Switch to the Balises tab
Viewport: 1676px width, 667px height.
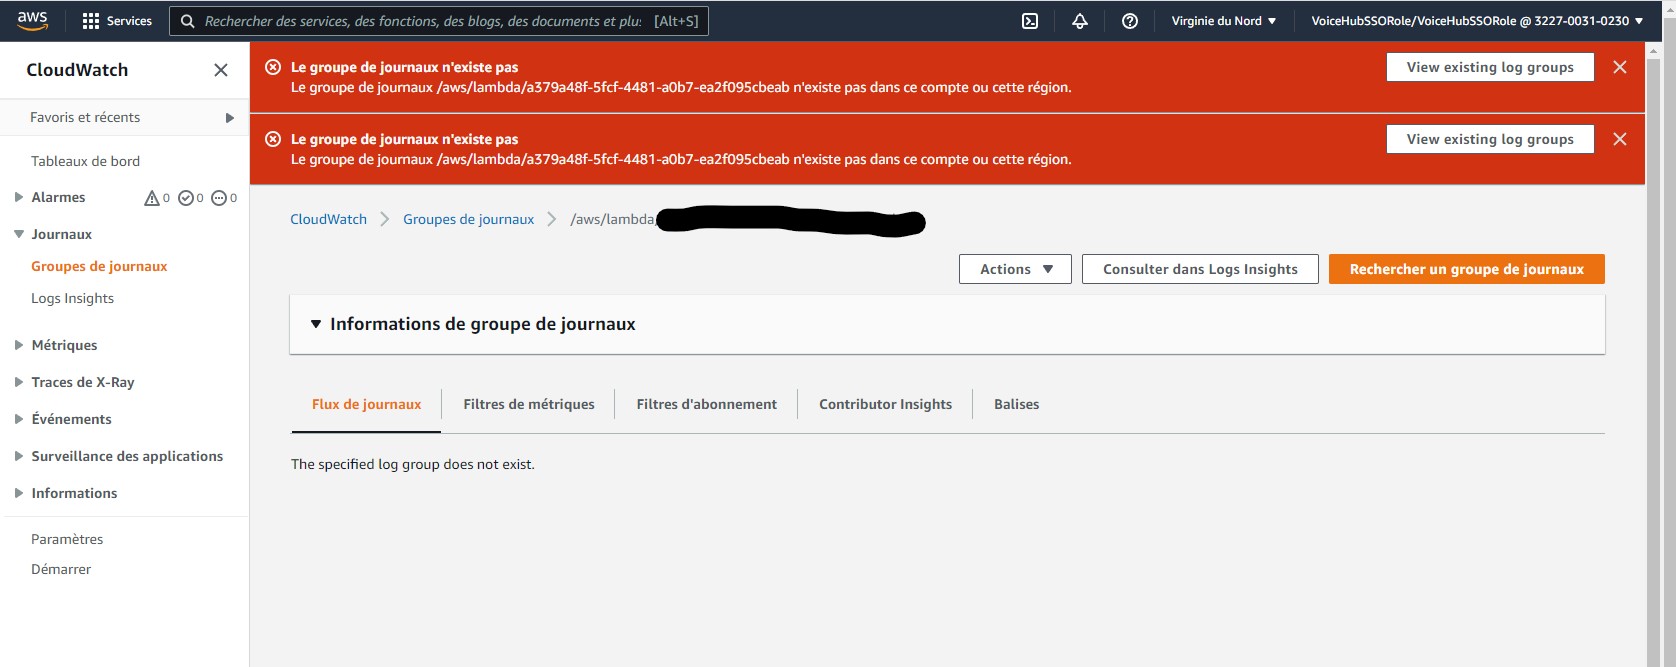click(x=1016, y=404)
